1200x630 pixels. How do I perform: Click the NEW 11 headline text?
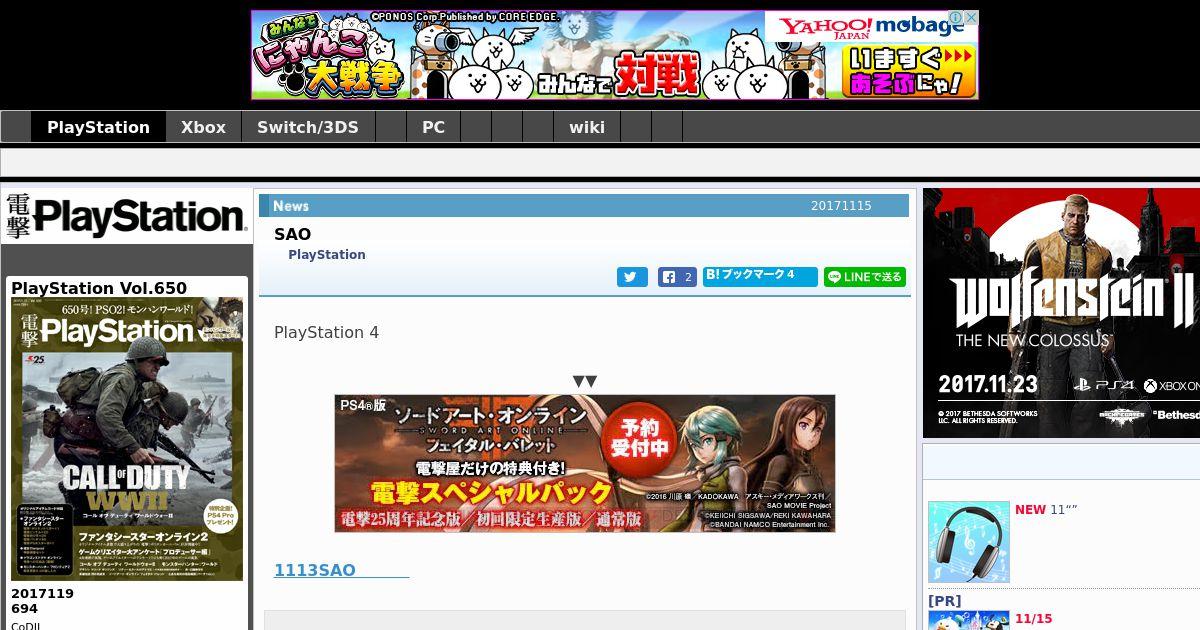(1046, 509)
